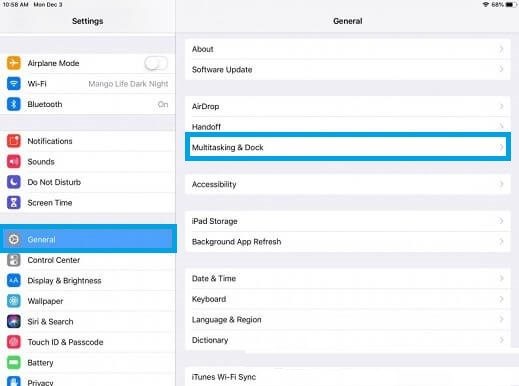Open the Keyboard settings row
Viewport: 519px width, 386px height.
click(348, 299)
